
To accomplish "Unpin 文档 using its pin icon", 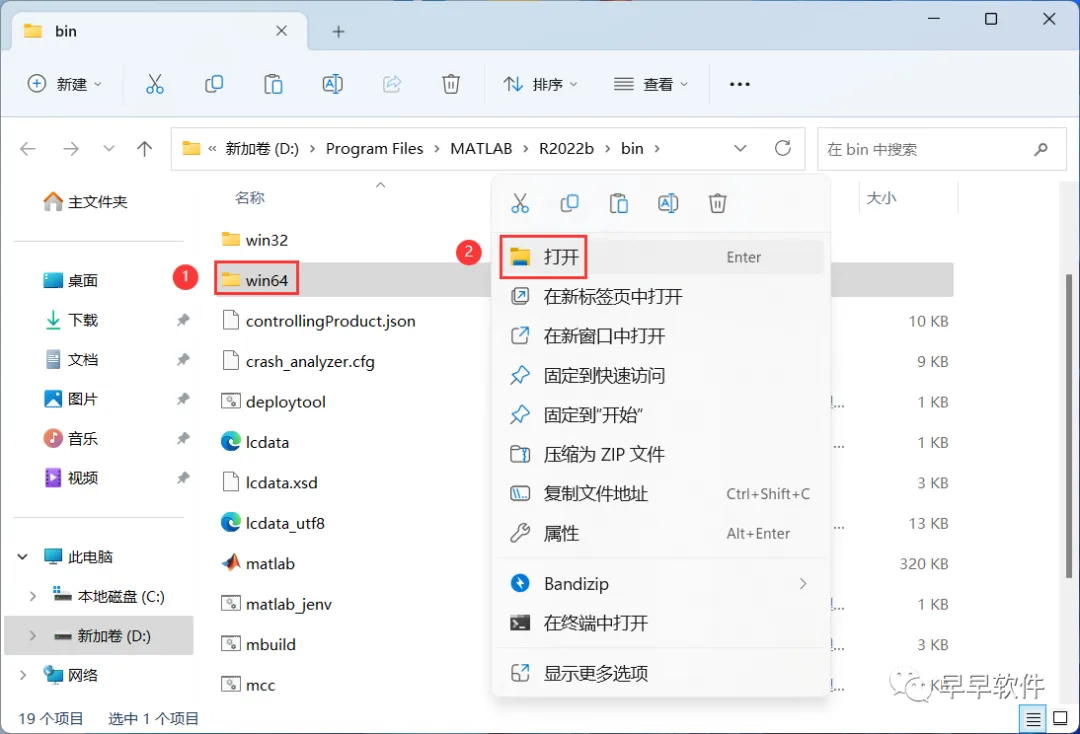I will tap(183, 359).
